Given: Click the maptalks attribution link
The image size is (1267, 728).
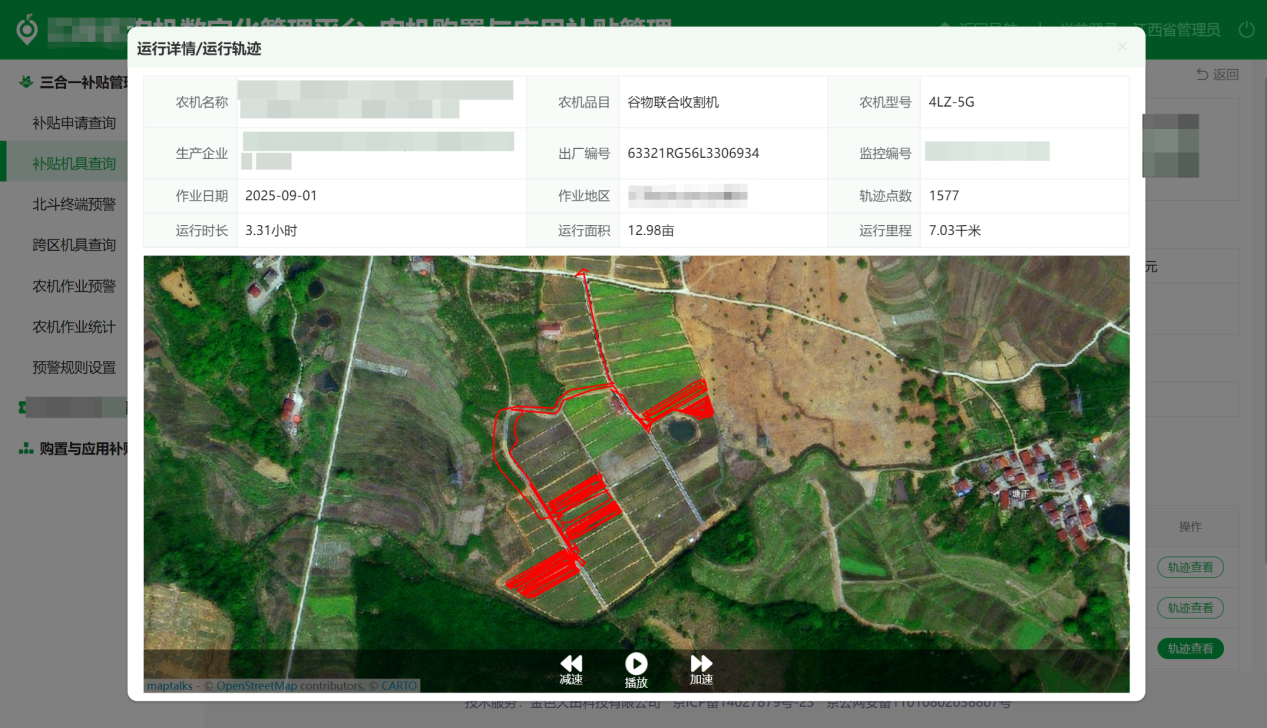Looking at the screenshot, I should tap(169, 686).
